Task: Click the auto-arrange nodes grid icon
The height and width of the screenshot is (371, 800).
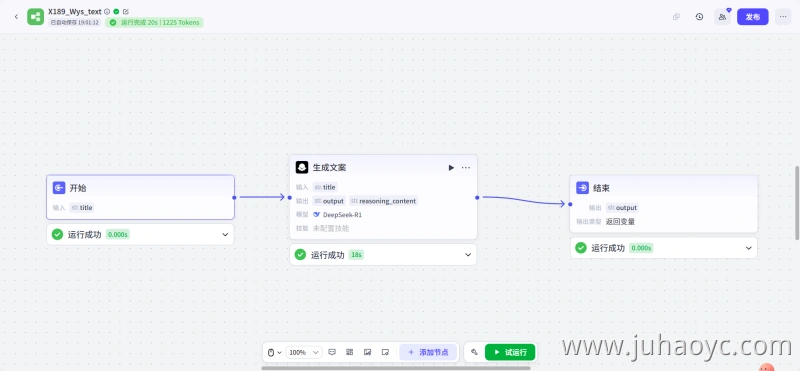Action: tap(349, 352)
